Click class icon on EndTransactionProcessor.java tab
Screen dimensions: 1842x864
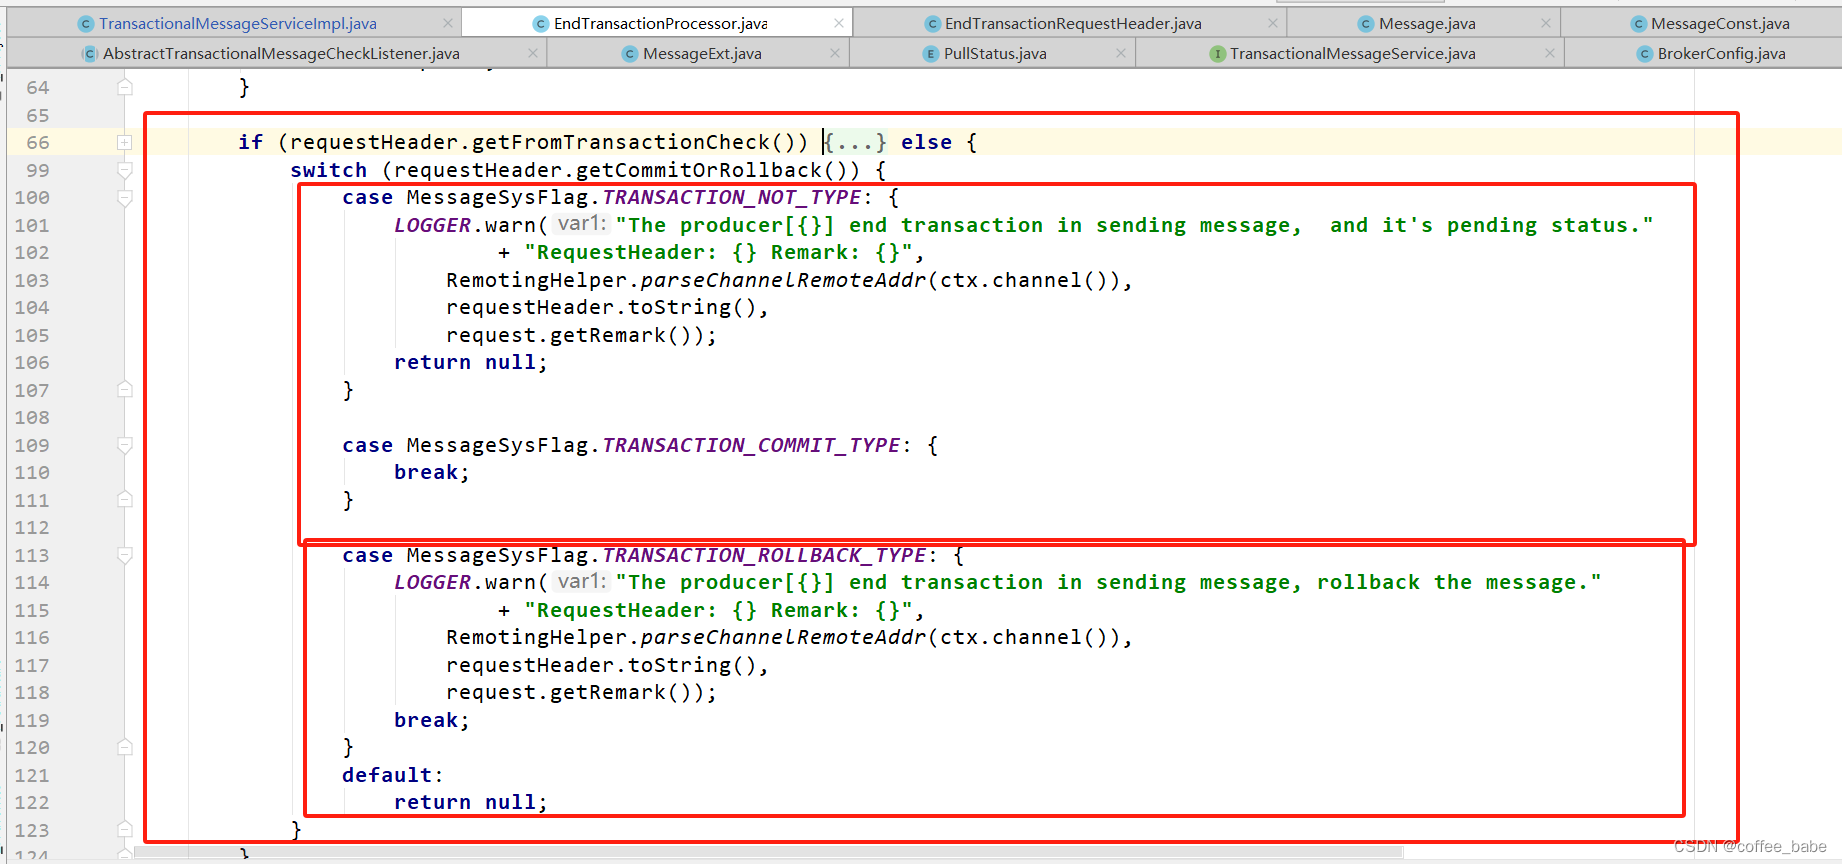point(541,24)
